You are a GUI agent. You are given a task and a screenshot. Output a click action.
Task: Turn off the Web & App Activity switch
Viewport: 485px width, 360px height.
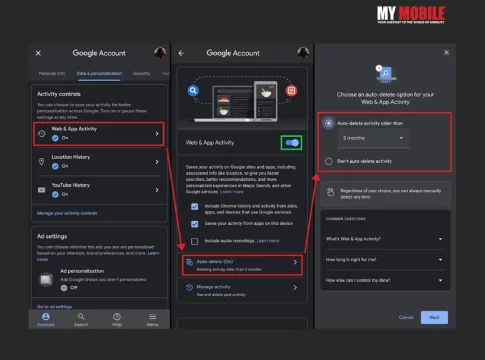pos(292,143)
